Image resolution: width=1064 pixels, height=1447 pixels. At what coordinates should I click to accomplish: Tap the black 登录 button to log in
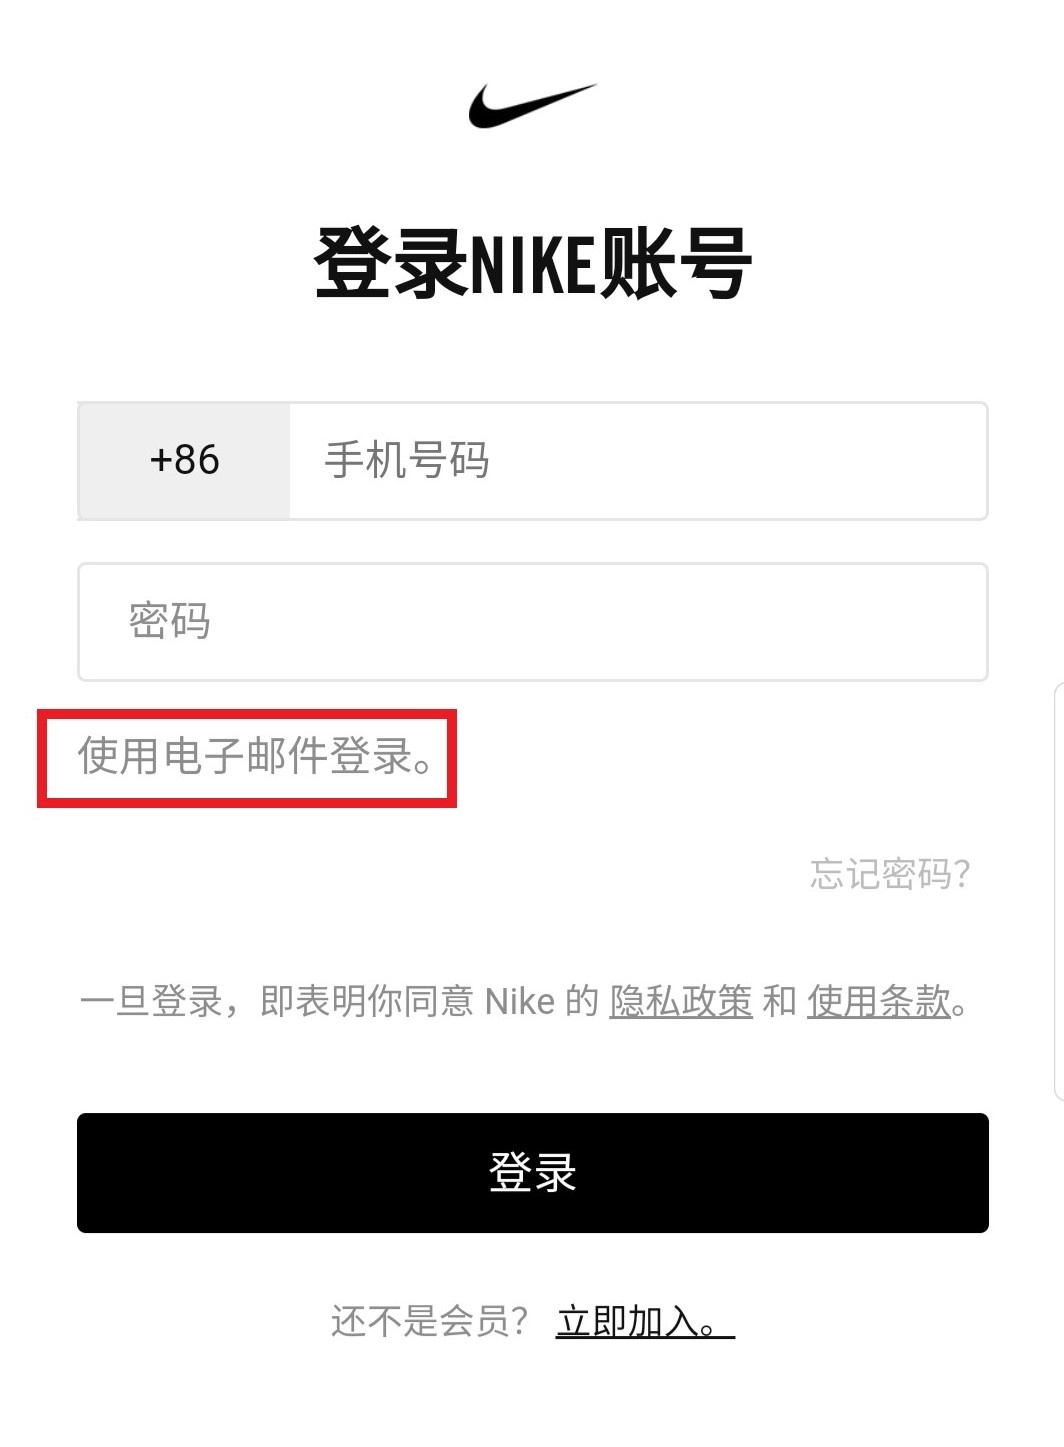tap(532, 1173)
